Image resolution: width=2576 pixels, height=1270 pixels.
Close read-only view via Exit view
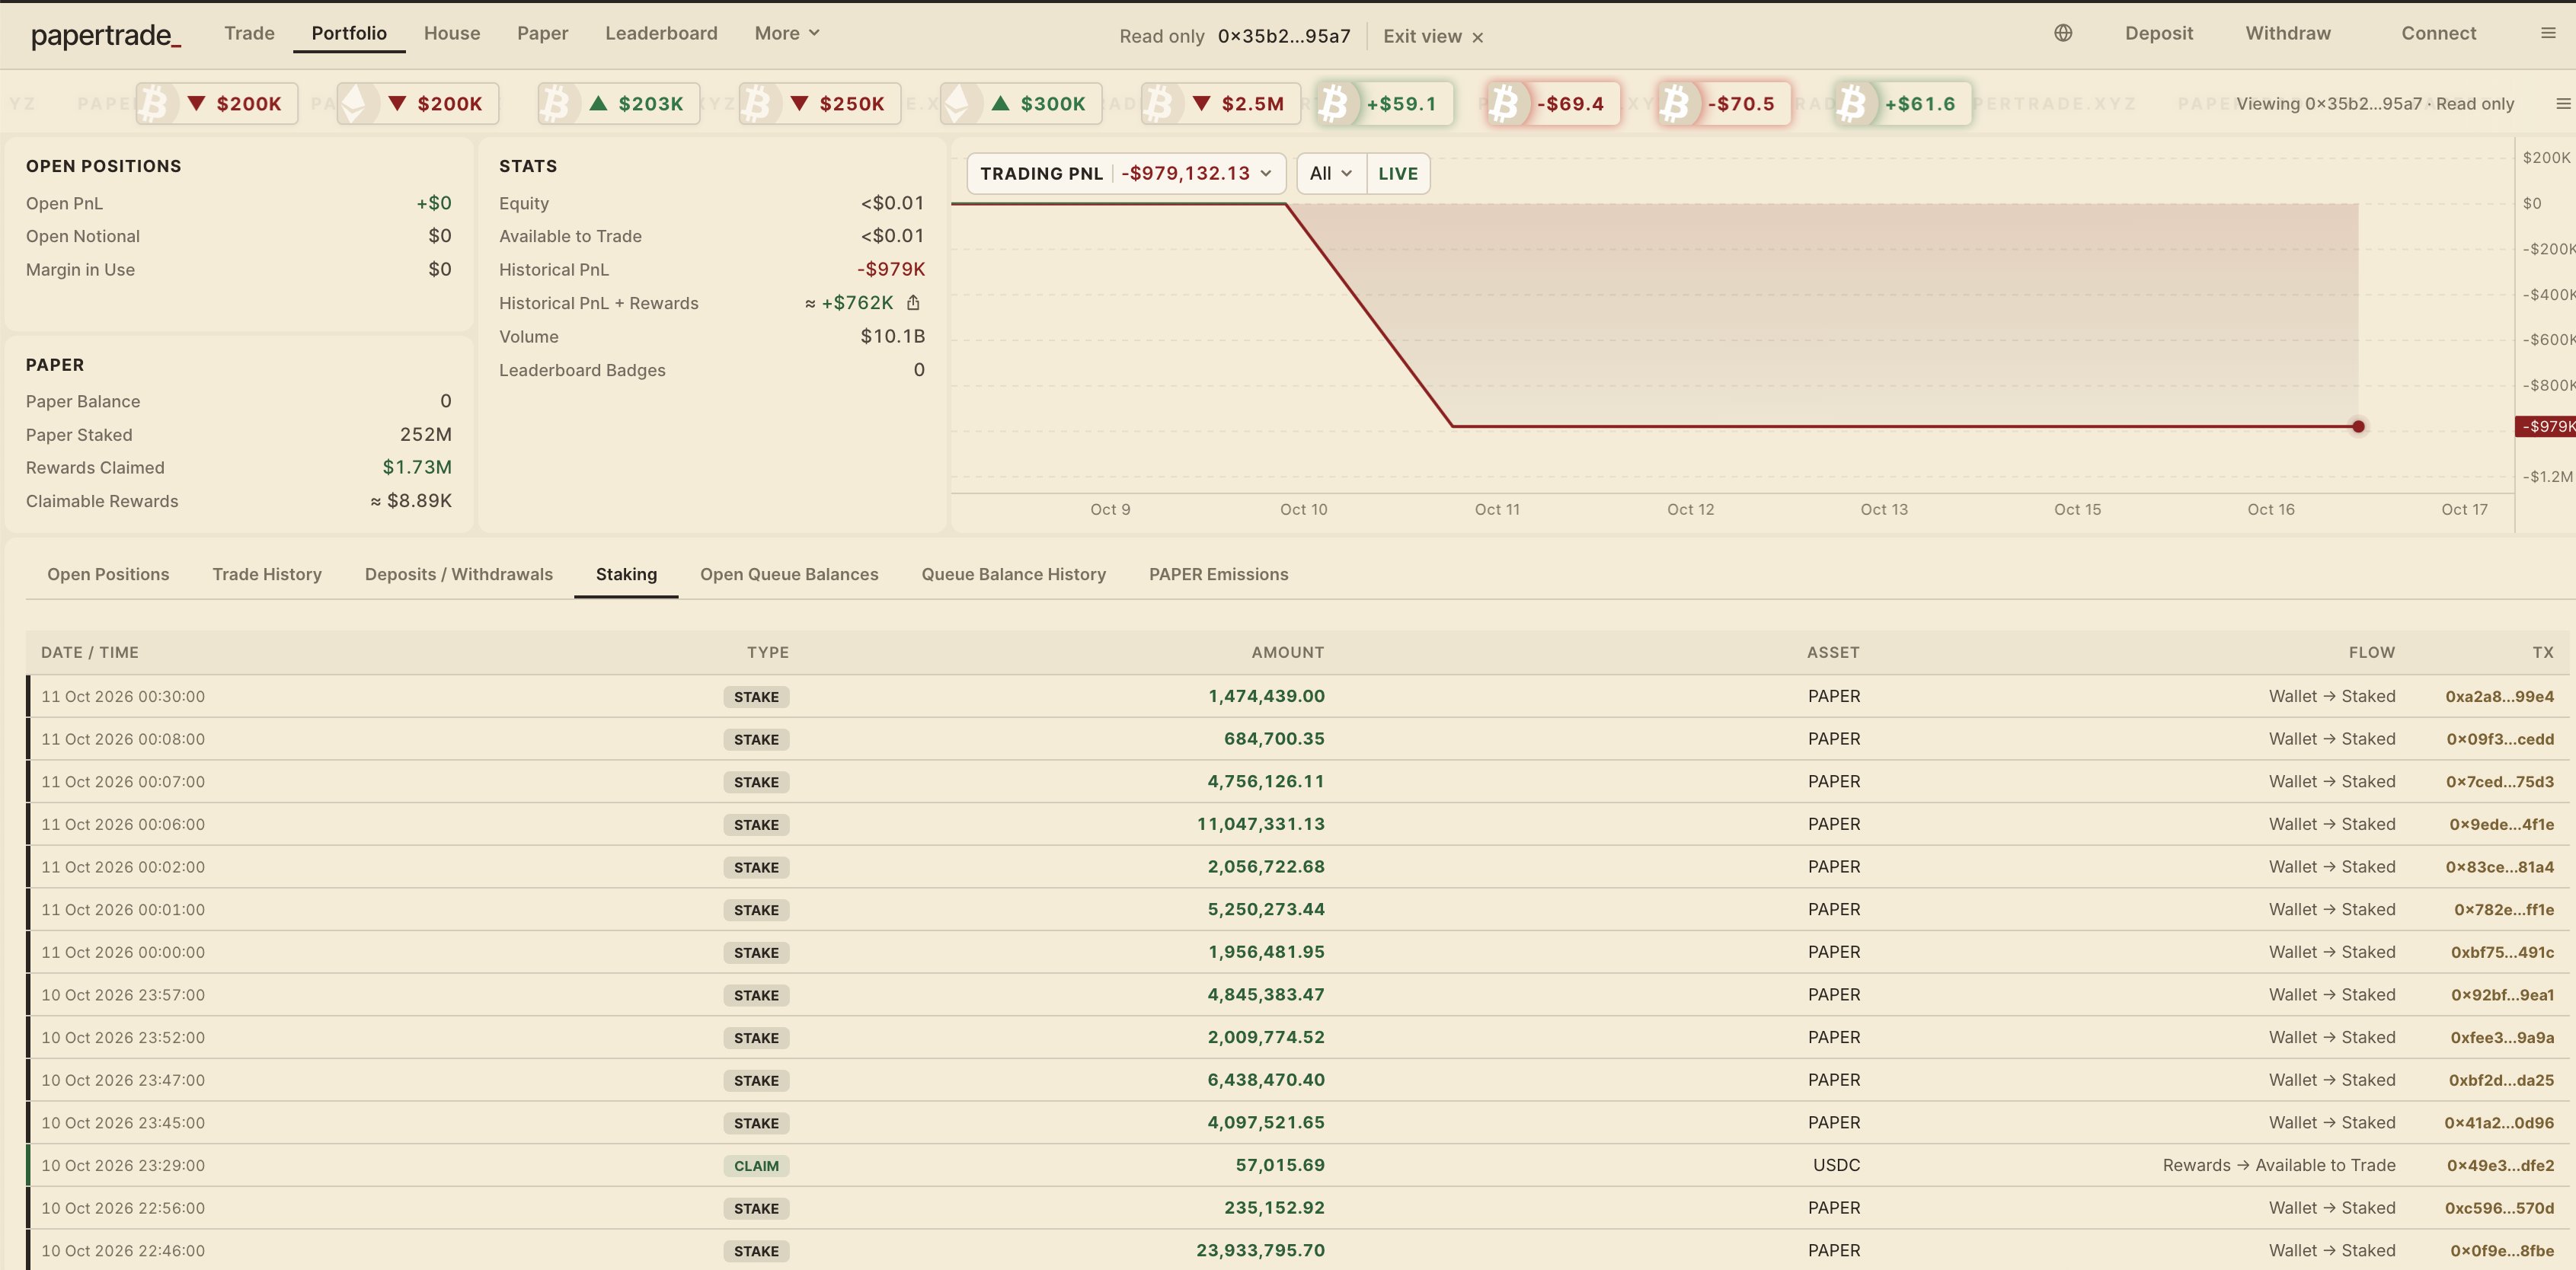[1433, 36]
